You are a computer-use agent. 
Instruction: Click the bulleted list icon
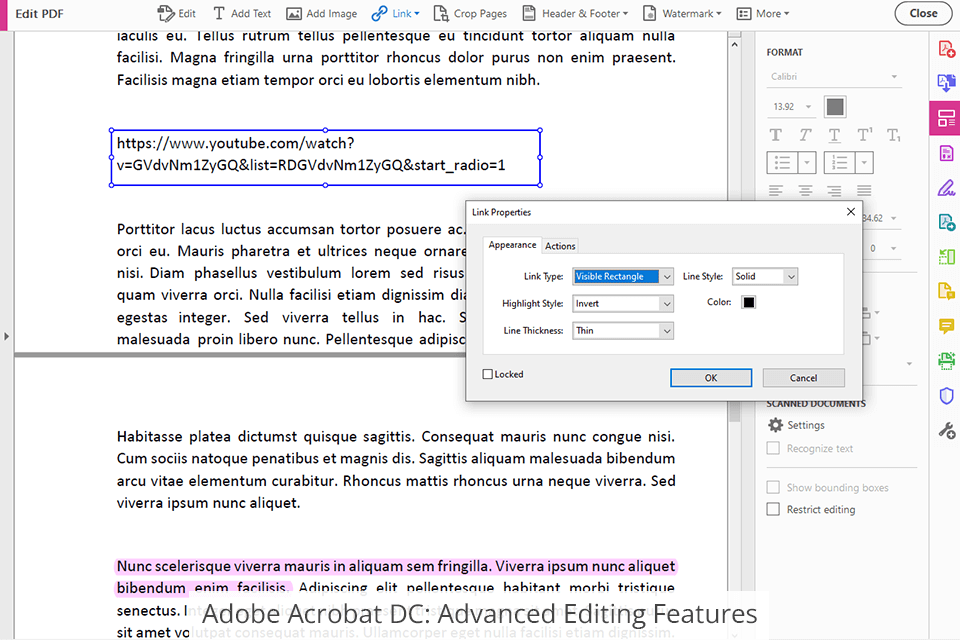pyautogui.click(x=782, y=162)
